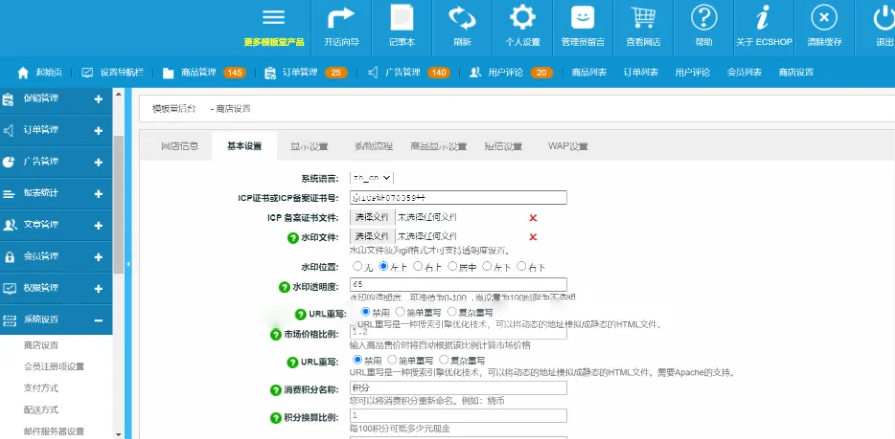
Task: Click the 水印透明度 input field
Action: pos(458,284)
